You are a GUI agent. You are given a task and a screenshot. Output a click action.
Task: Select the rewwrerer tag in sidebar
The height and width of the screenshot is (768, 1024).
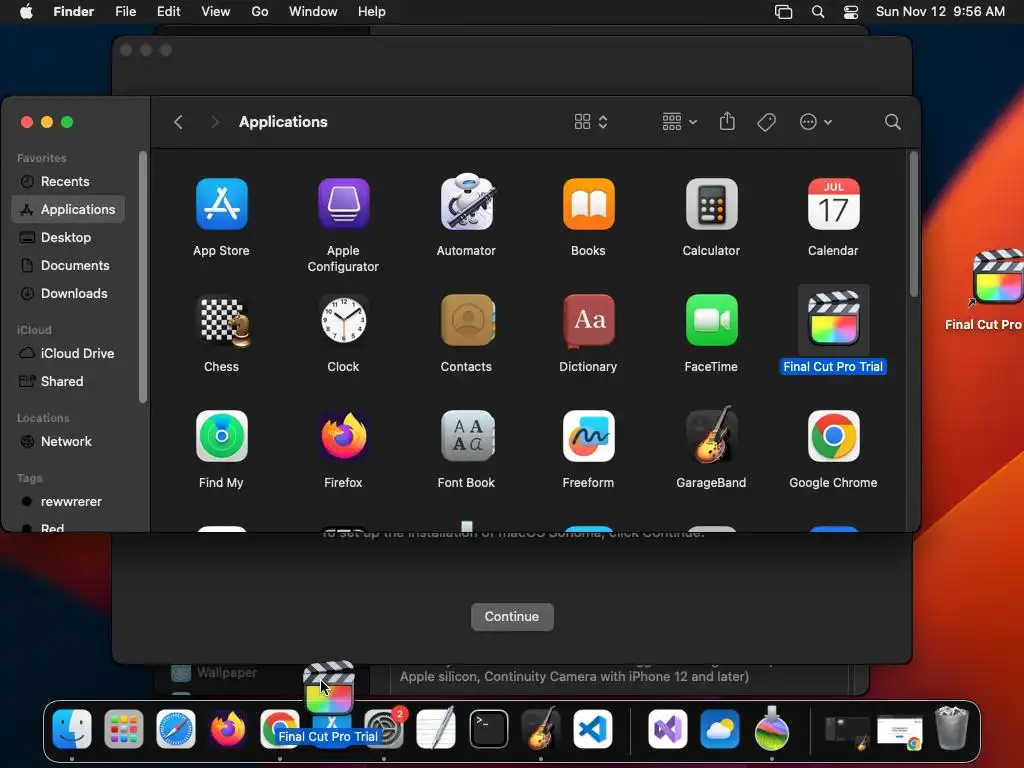(x=68, y=502)
